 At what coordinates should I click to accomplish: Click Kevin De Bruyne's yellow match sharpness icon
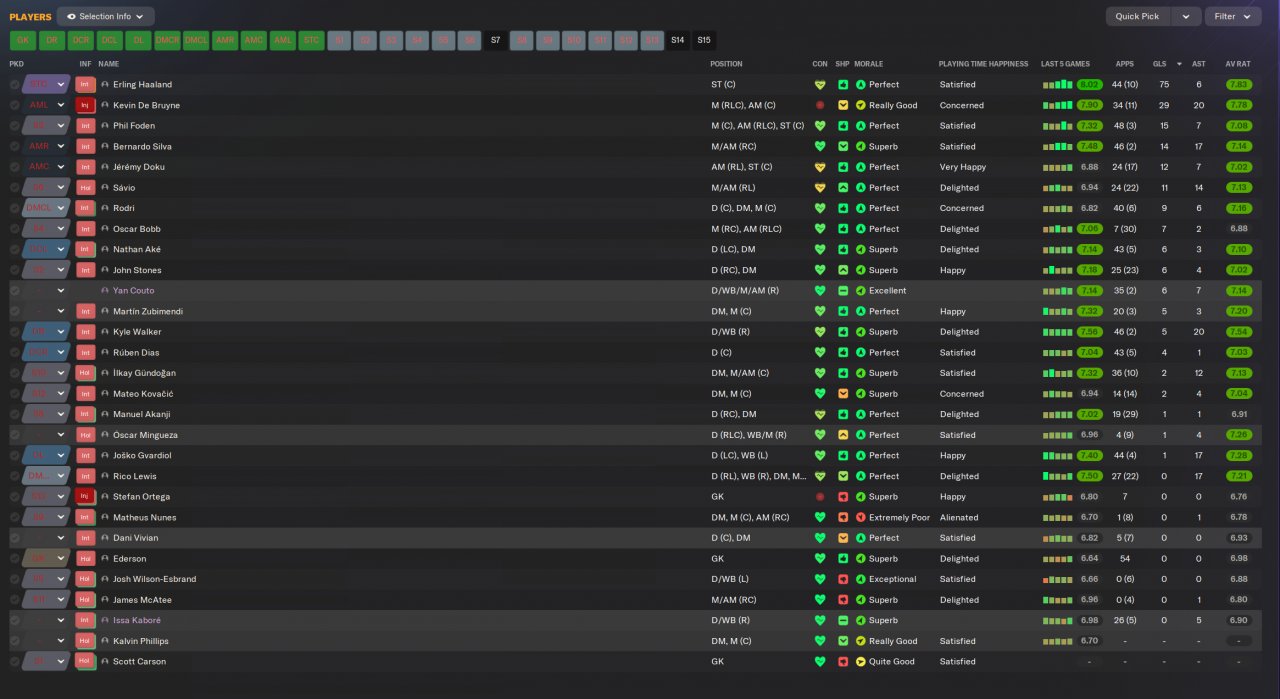[843, 105]
